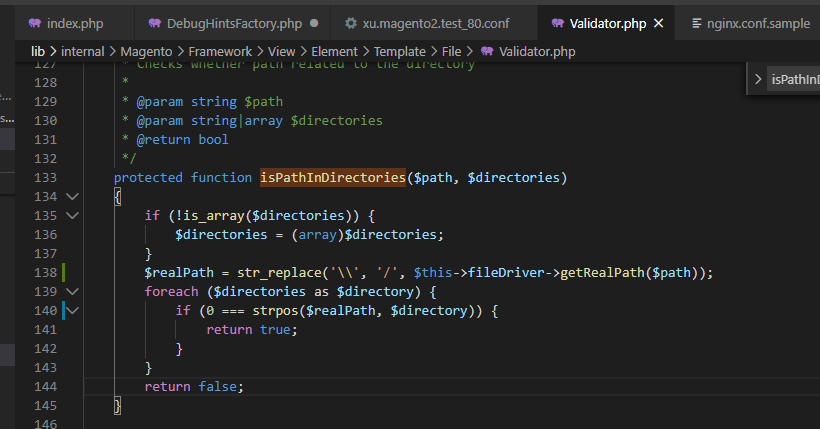Select the Template breadcrumb folder
This screenshot has height=429, width=820.
[x=402, y=50]
